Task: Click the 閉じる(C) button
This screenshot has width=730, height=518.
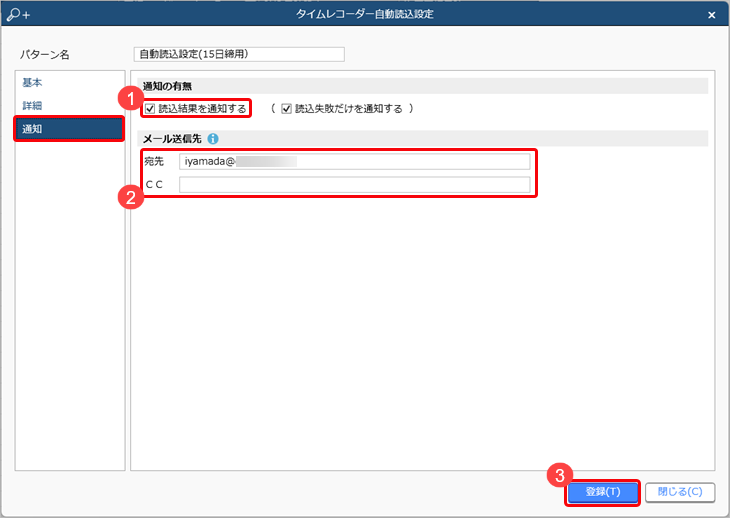Action: point(680,492)
